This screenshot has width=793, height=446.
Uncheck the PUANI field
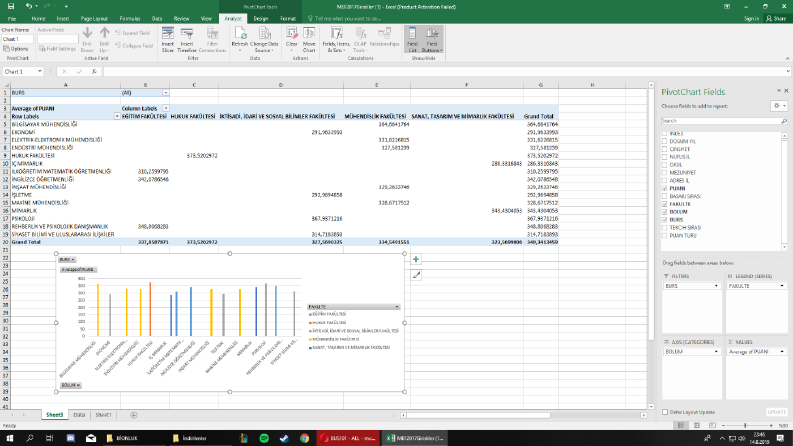pyautogui.click(x=665, y=188)
